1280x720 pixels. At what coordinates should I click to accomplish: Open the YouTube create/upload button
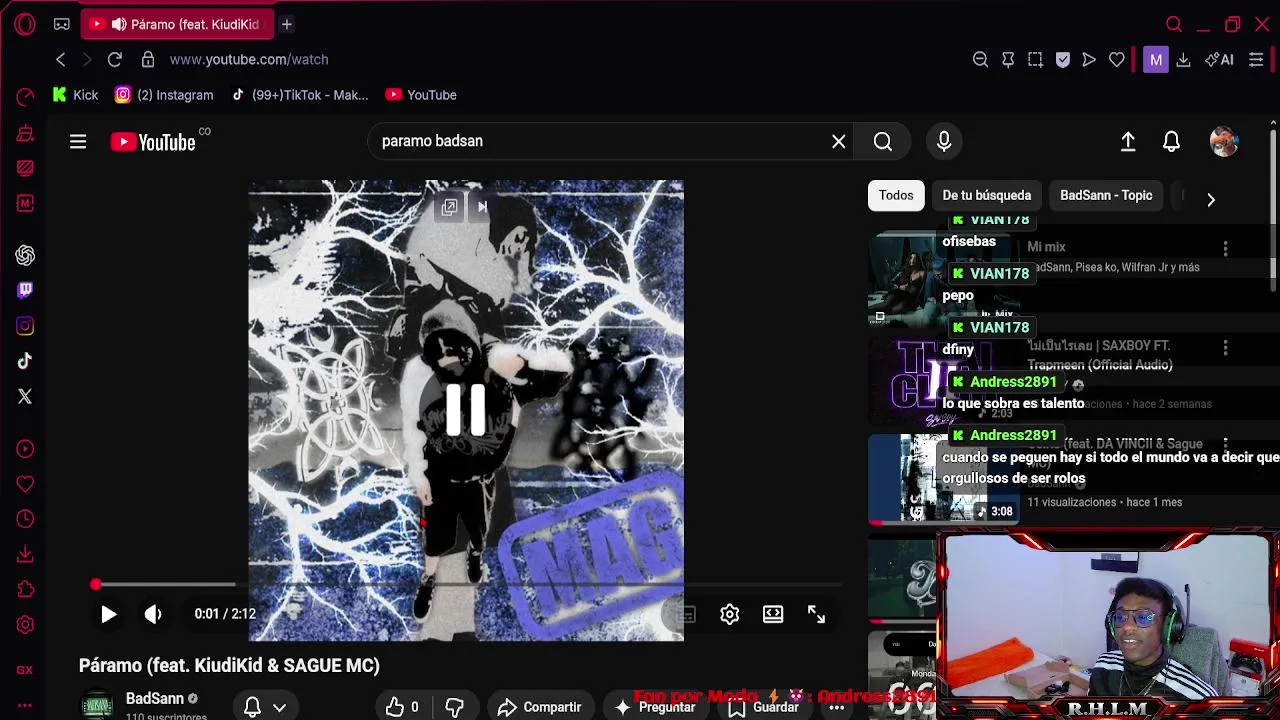point(1128,142)
